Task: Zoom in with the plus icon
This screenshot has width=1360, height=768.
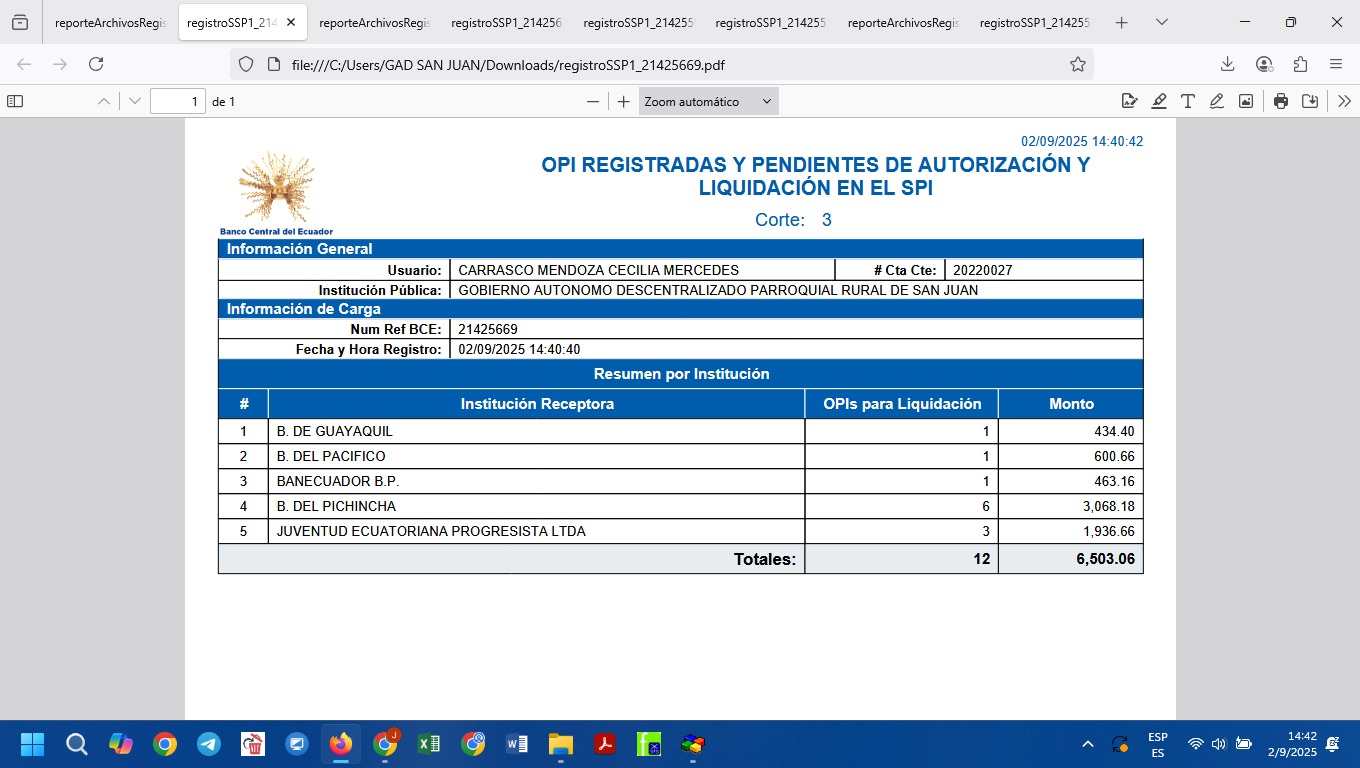Action: coord(623,101)
